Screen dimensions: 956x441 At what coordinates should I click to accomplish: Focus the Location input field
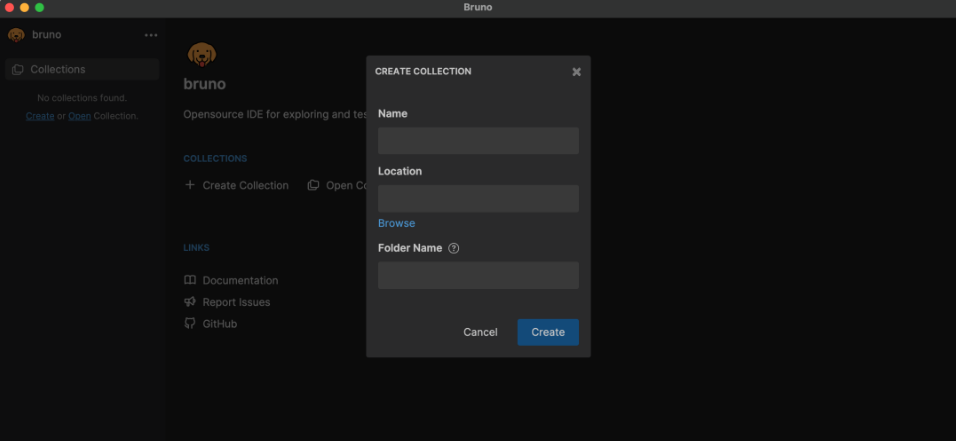(479, 199)
